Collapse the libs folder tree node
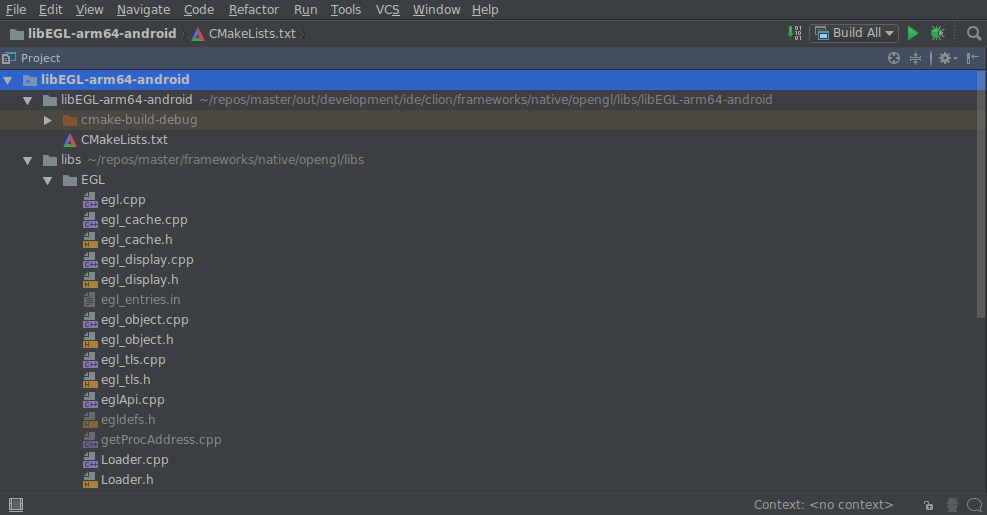This screenshot has width=987, height=515. [28, 160]
